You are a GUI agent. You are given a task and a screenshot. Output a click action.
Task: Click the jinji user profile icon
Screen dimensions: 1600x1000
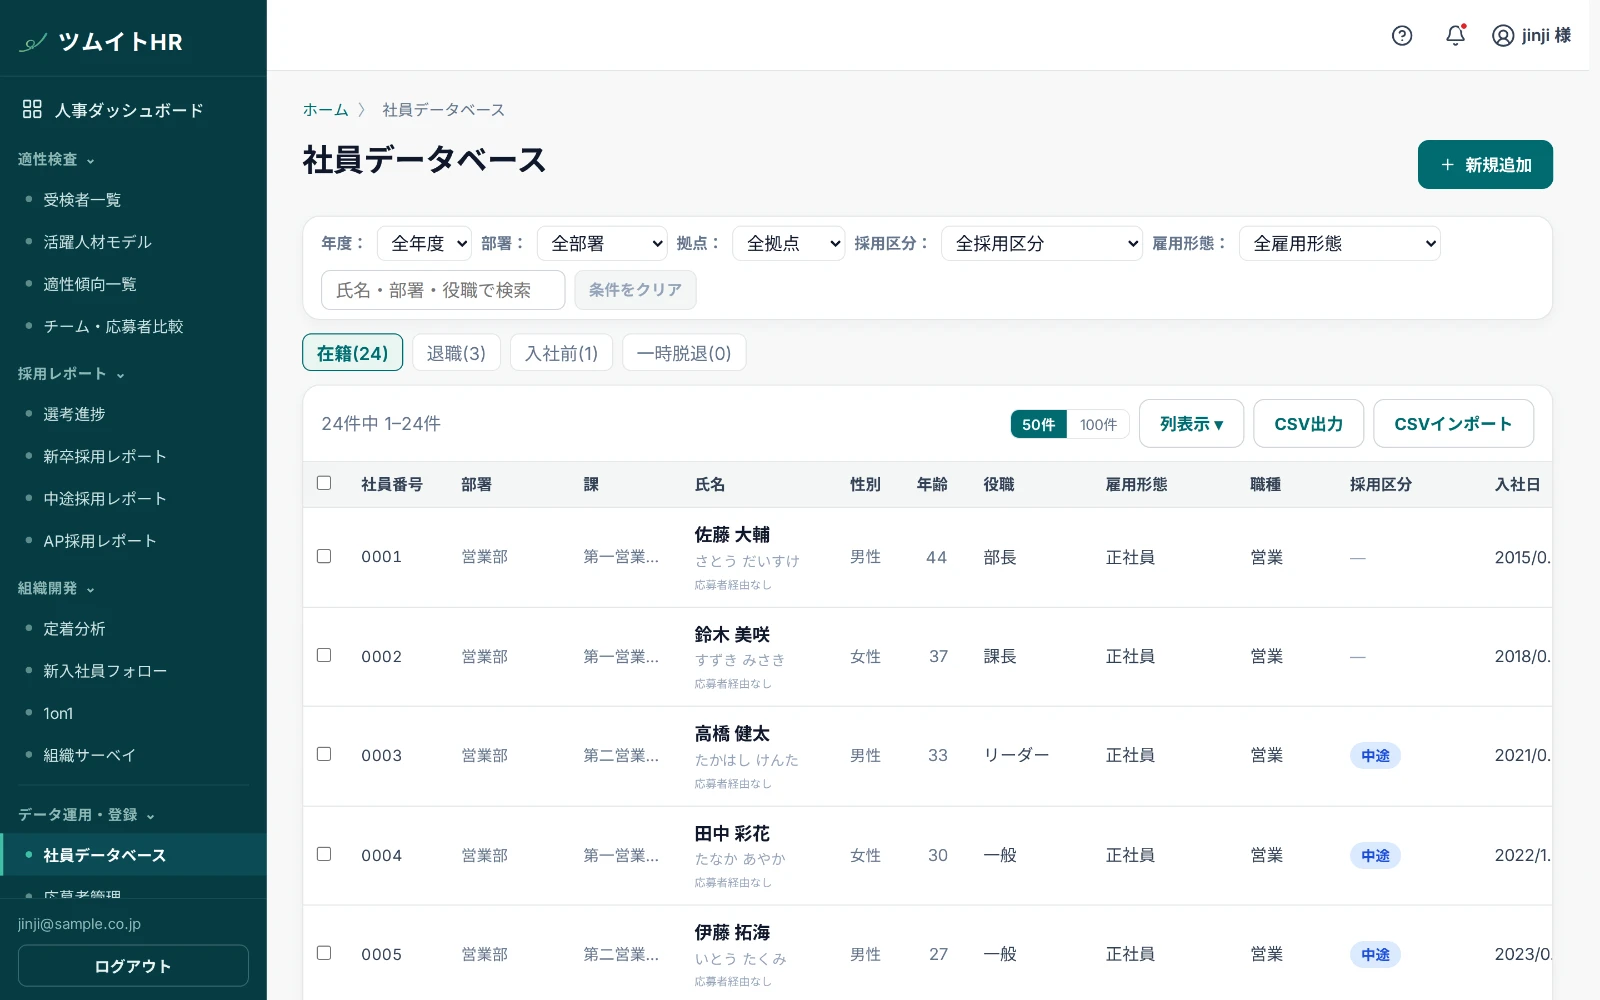1503,36
